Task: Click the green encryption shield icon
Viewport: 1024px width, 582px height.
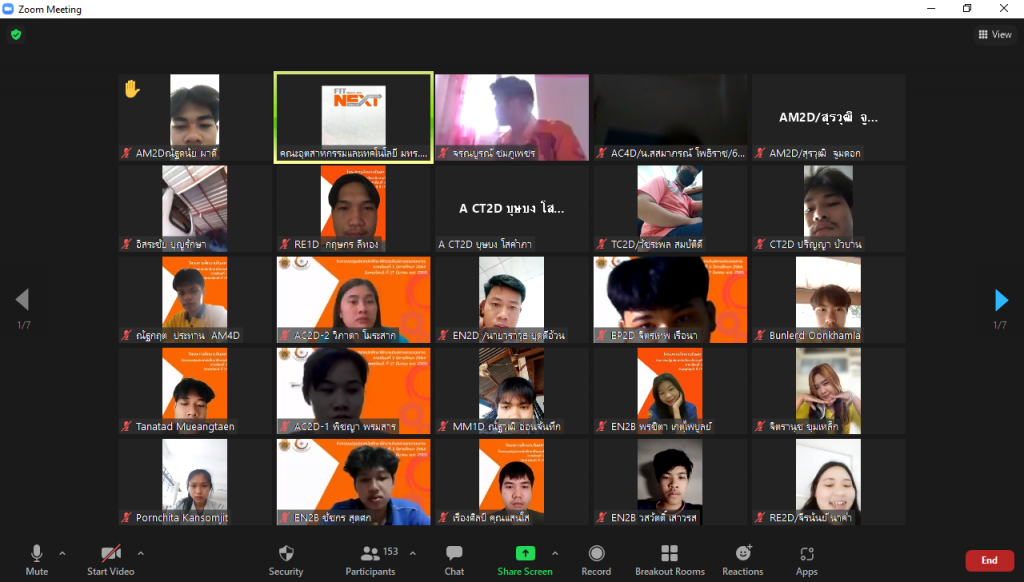Action: [x=15, y=34]
